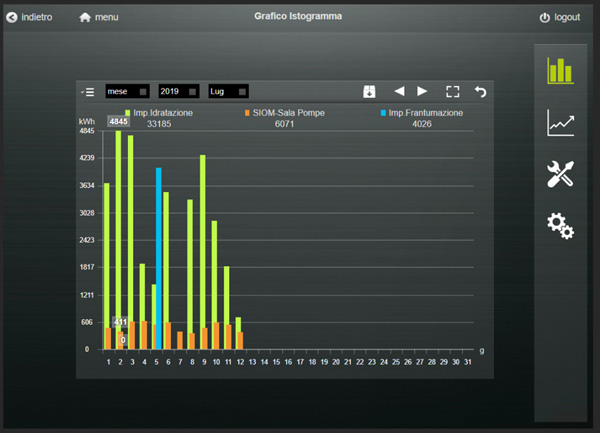
Task: Open the chart list menu icon
Action: click(87, 91)
